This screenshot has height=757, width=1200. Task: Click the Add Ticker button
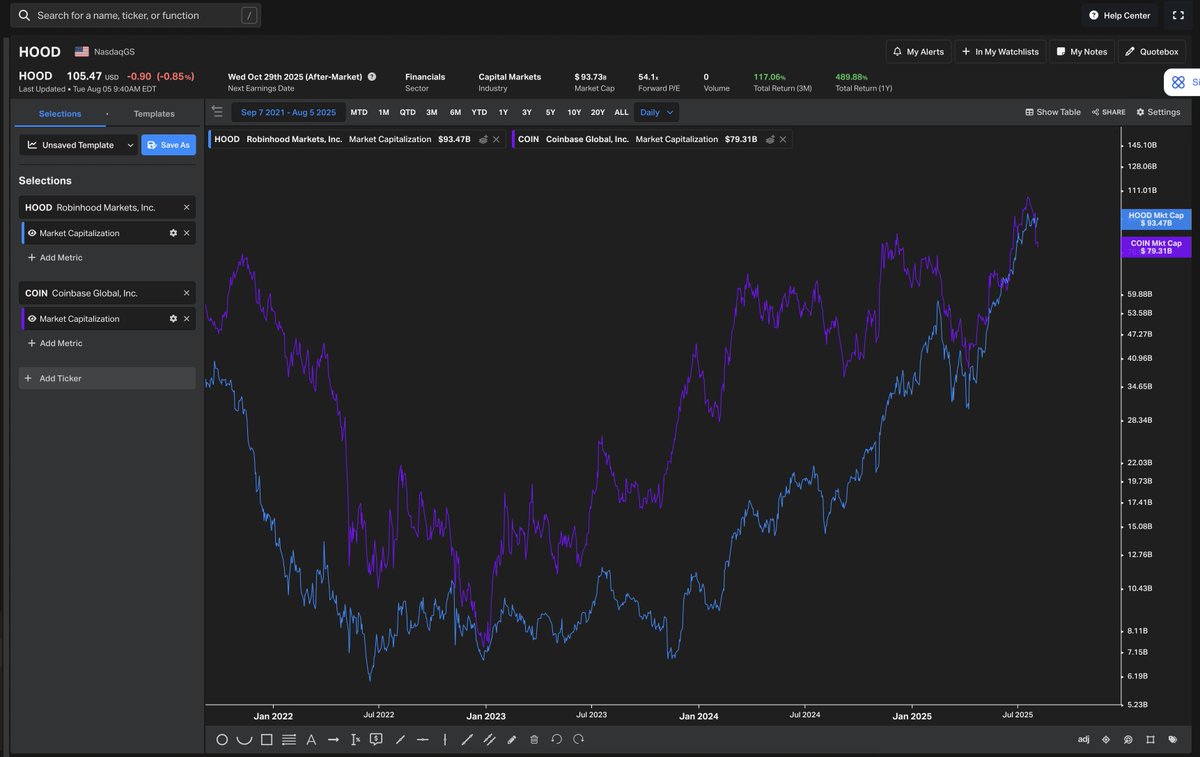point(107,378)
